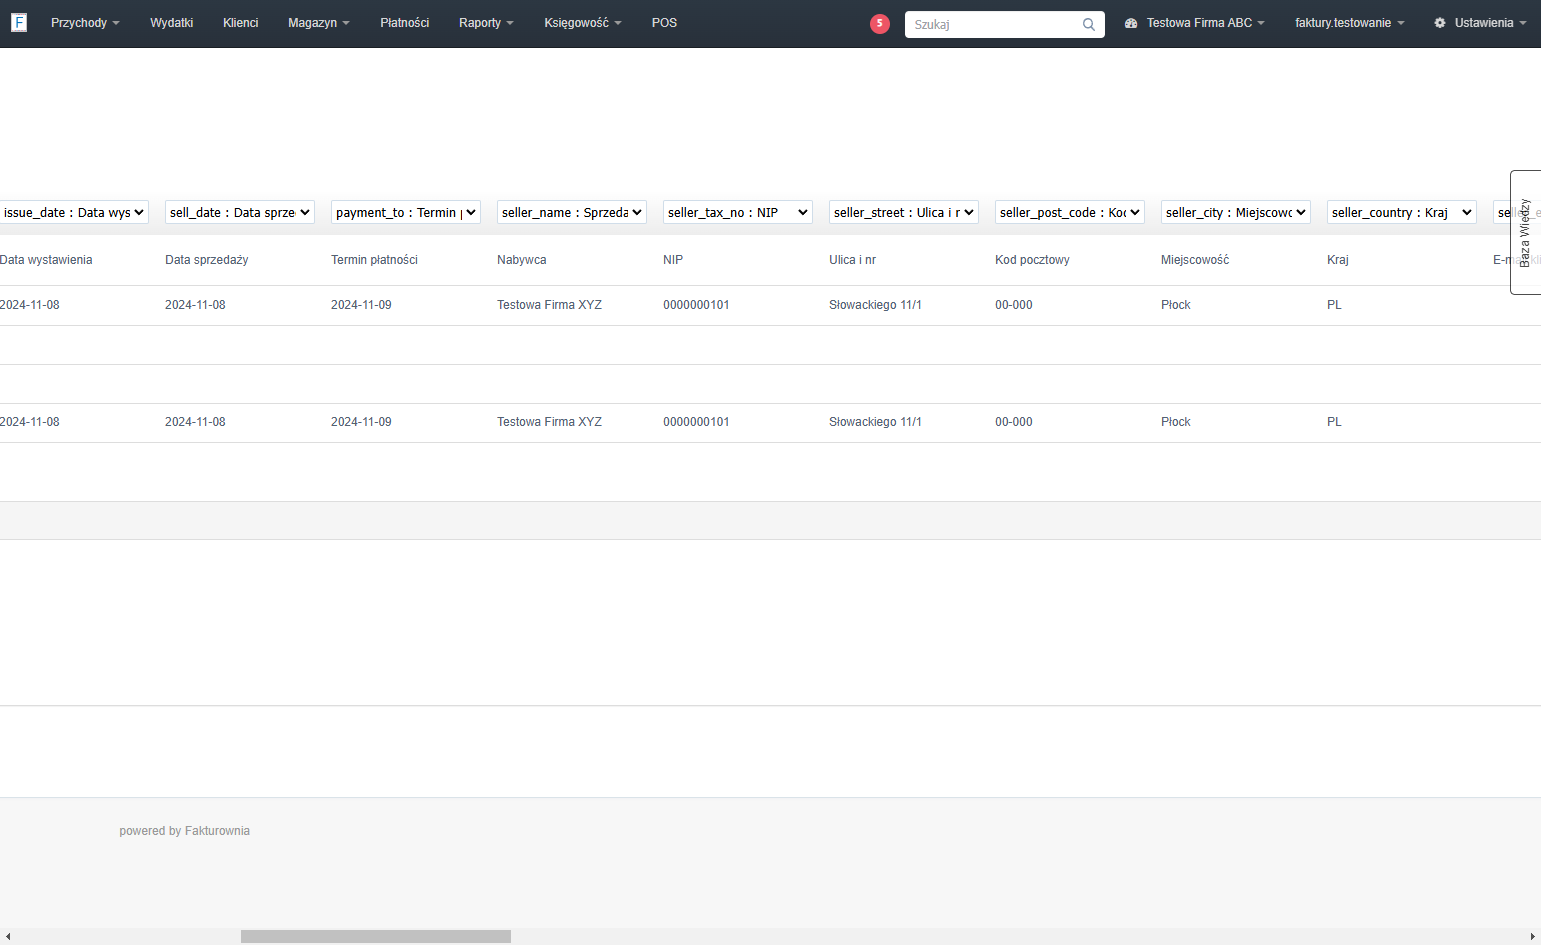
Task: Open seller_street column mapping dropdown
Action: point(904,212)
